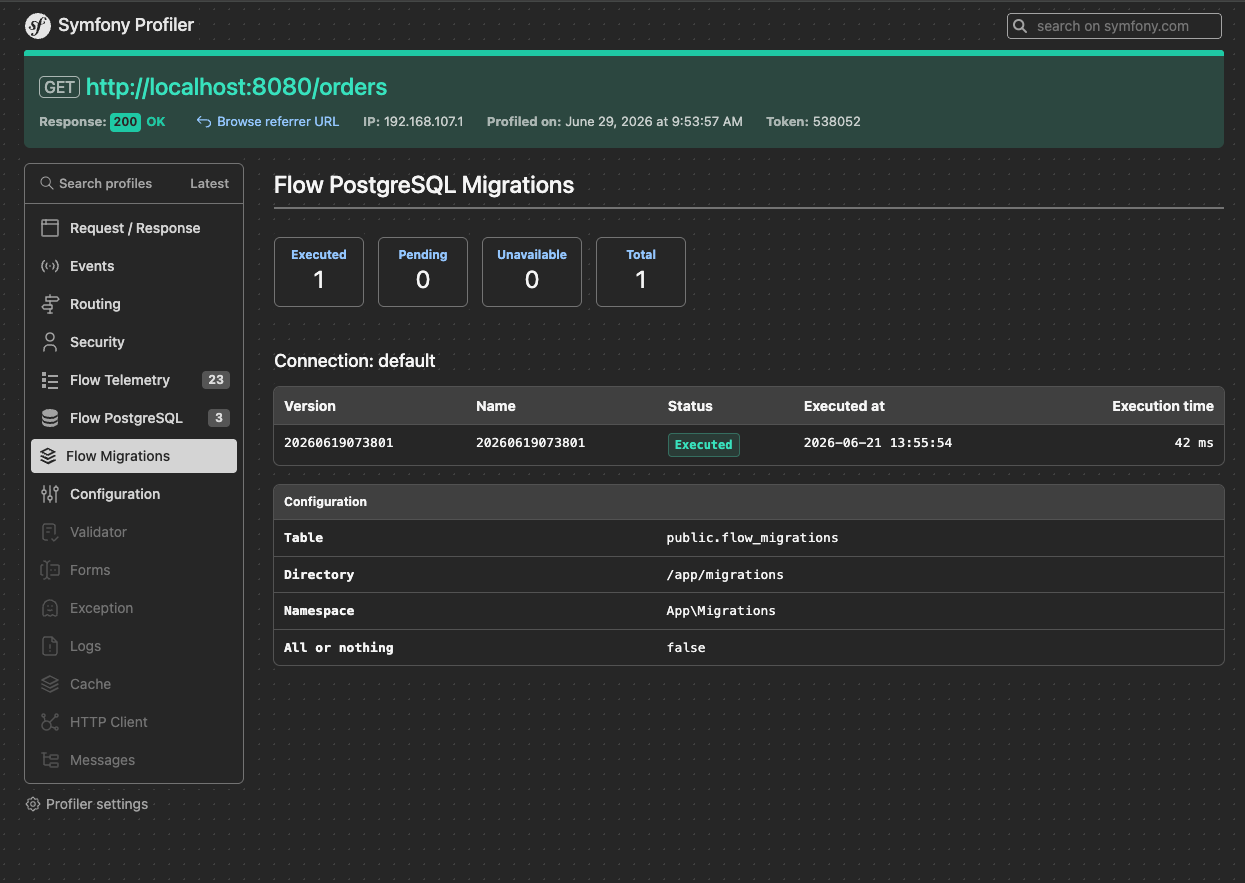Click the Cache stack icon
Viewport: 1245px width, 883px height.
tap(50, 684)
